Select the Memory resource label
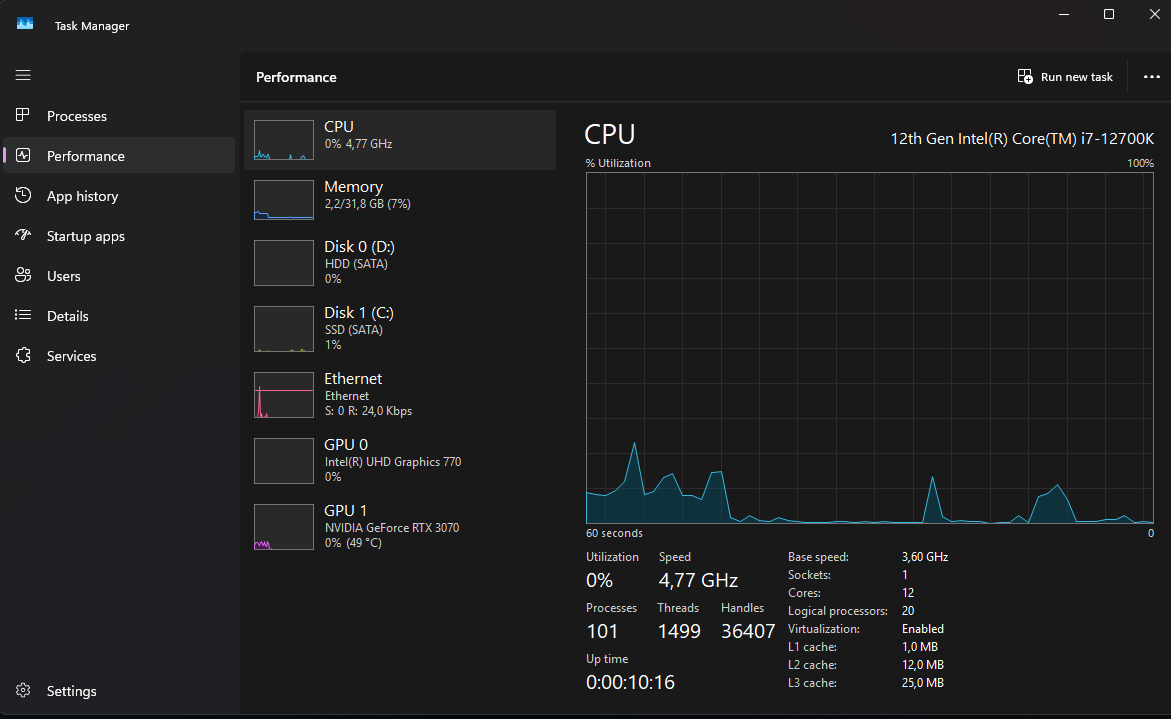The width and height of the screenshot is (1171, 719). coord(353,187)
